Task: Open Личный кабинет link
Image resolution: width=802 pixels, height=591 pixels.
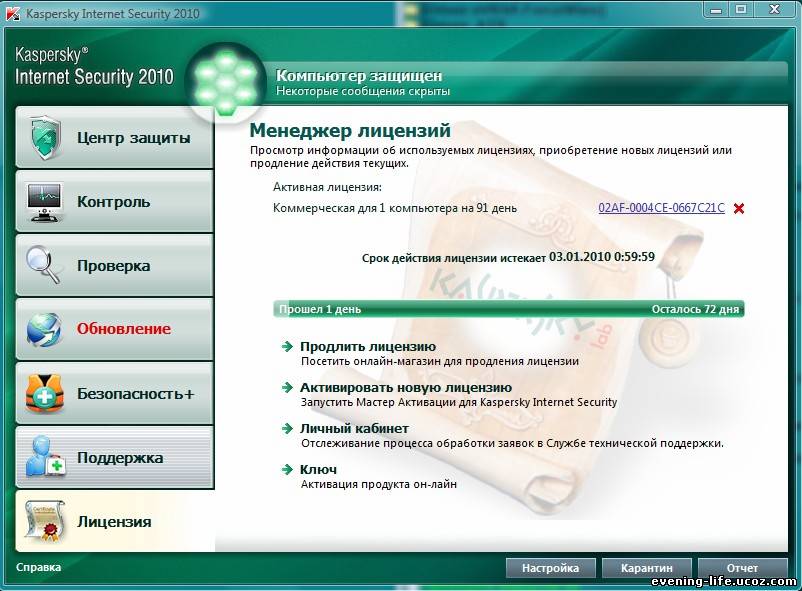Action: click(354, 428)
